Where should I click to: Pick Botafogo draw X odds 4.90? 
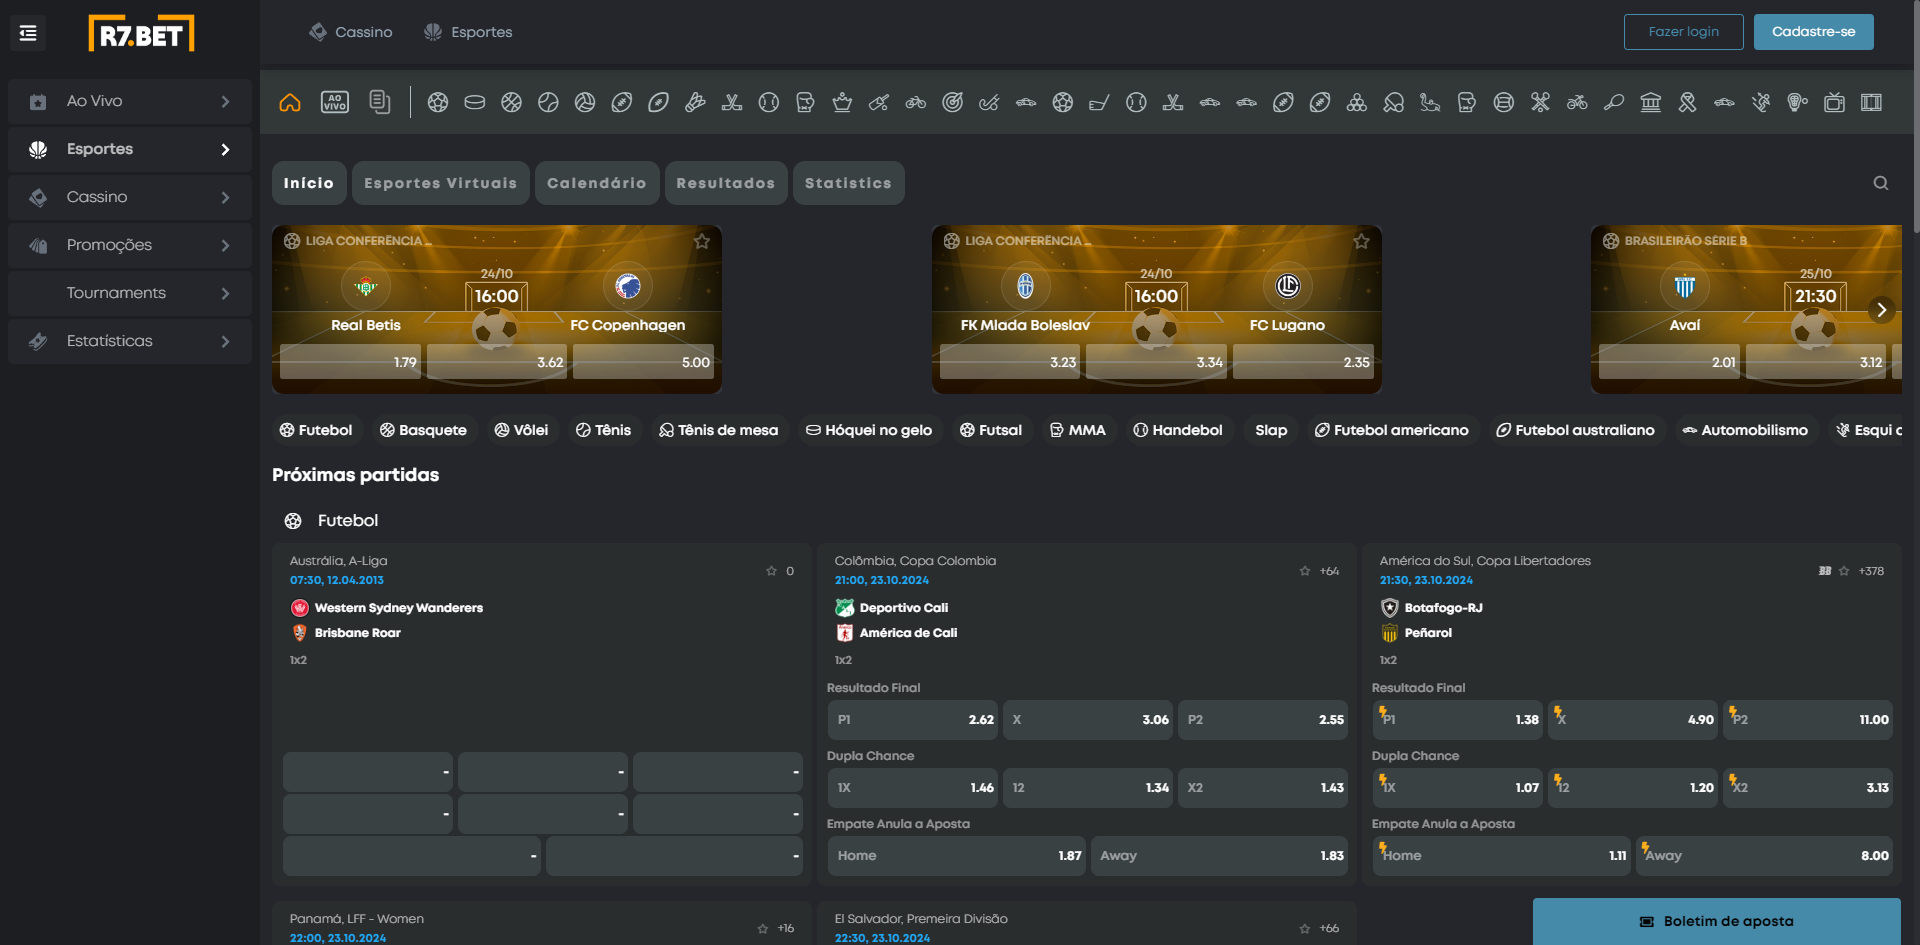[x=1633, y=720]
